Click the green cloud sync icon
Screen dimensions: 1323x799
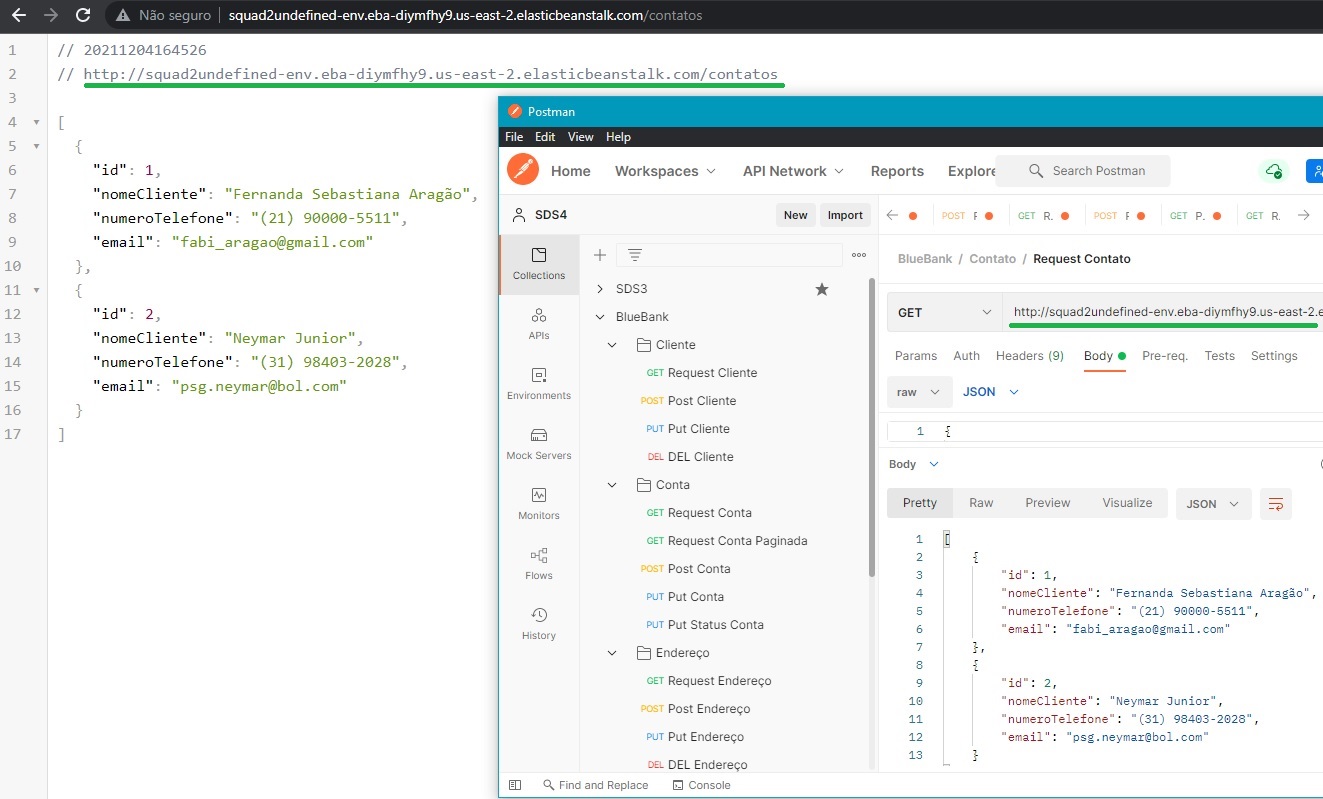(1273, 171)
